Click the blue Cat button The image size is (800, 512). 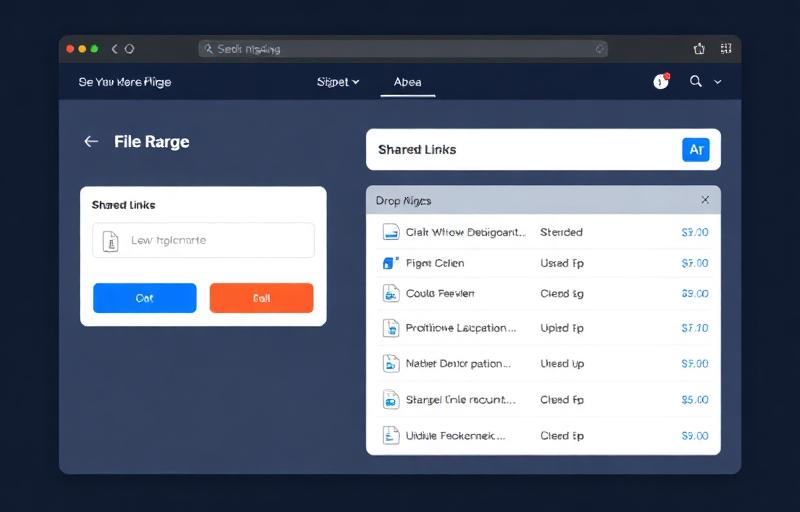coord(144,298)
